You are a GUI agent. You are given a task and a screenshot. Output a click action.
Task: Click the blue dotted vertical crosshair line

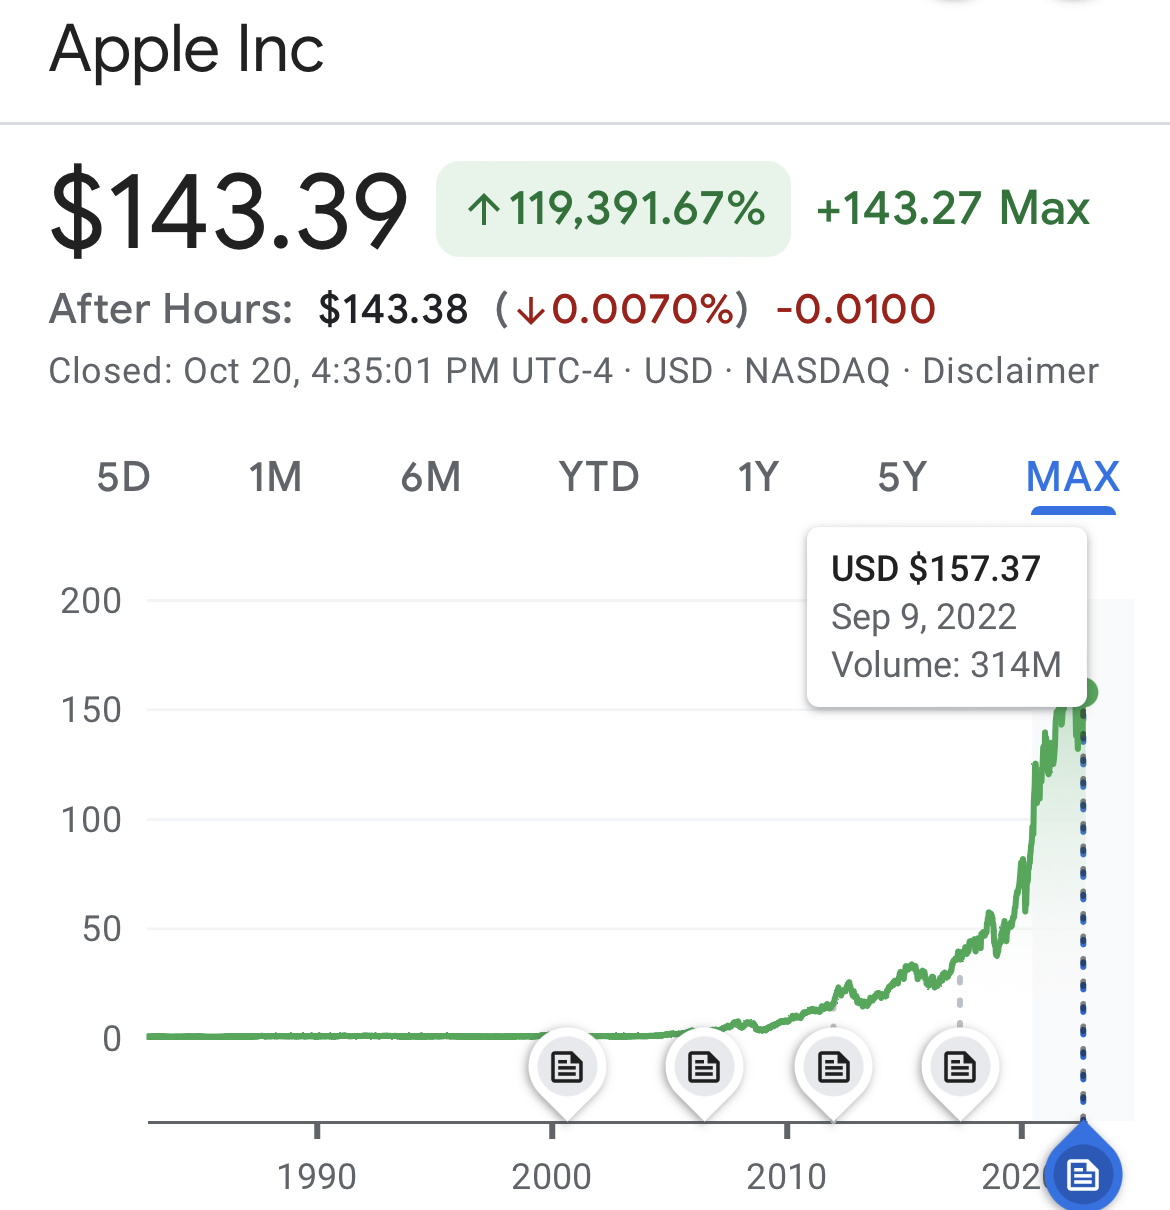pos(1083,912)
